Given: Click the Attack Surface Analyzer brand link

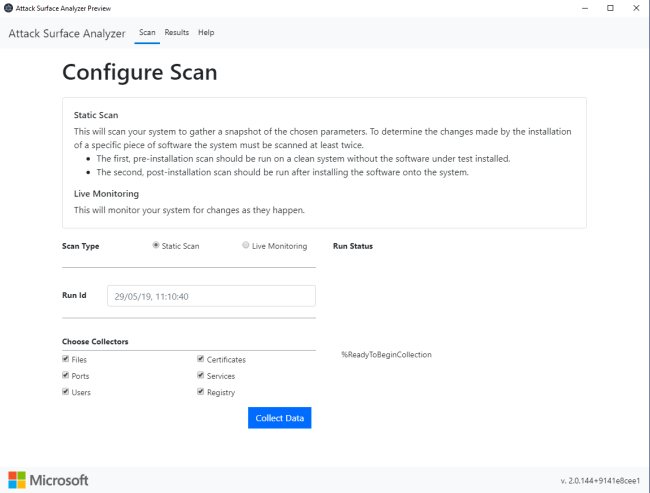Looking at the screenshot, I should coord(68,33).
